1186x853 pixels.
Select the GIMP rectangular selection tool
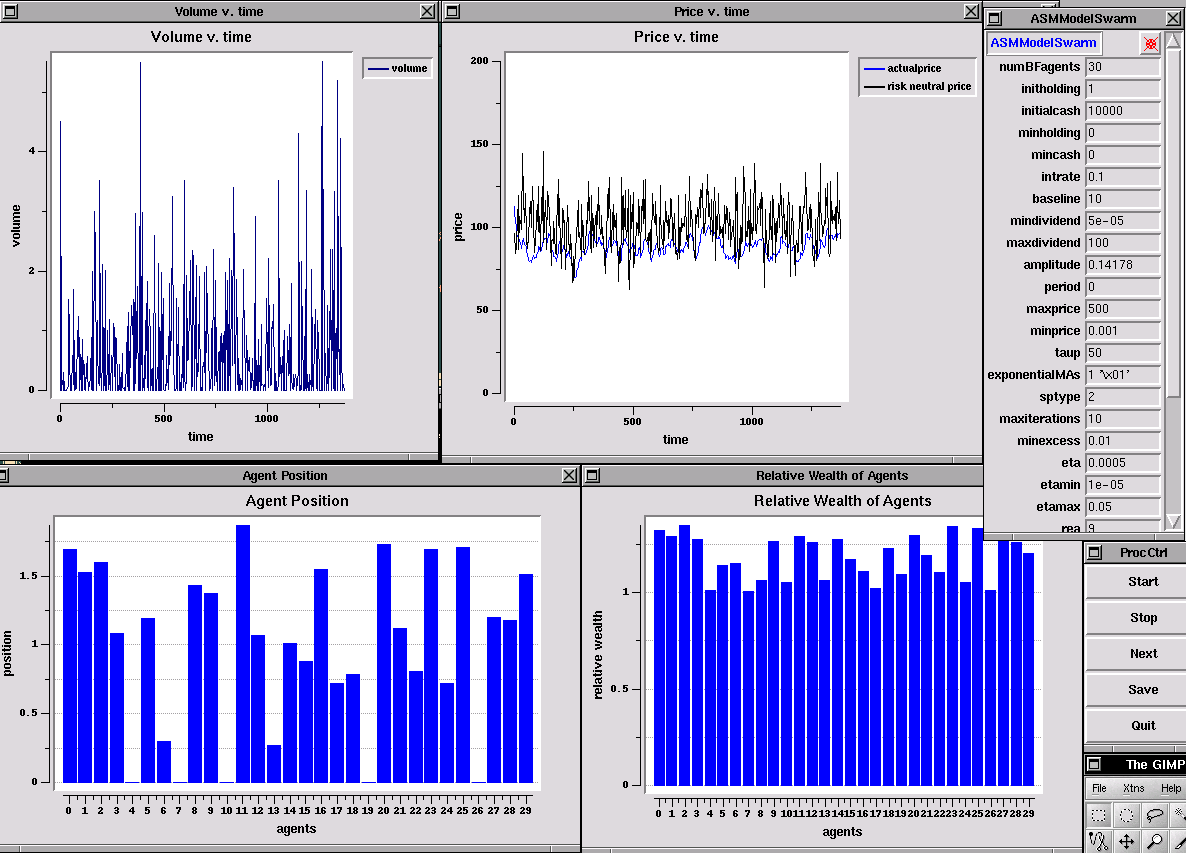click(x=1098, y=815)
